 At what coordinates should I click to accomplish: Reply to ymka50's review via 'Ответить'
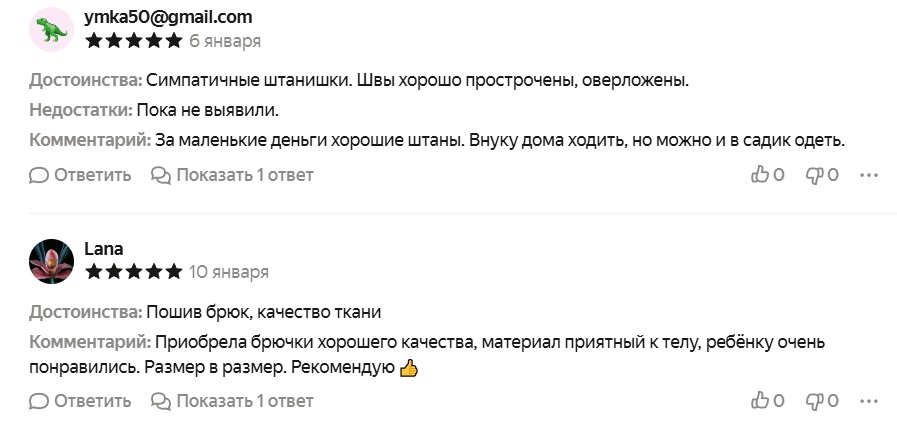pos(81,175)
